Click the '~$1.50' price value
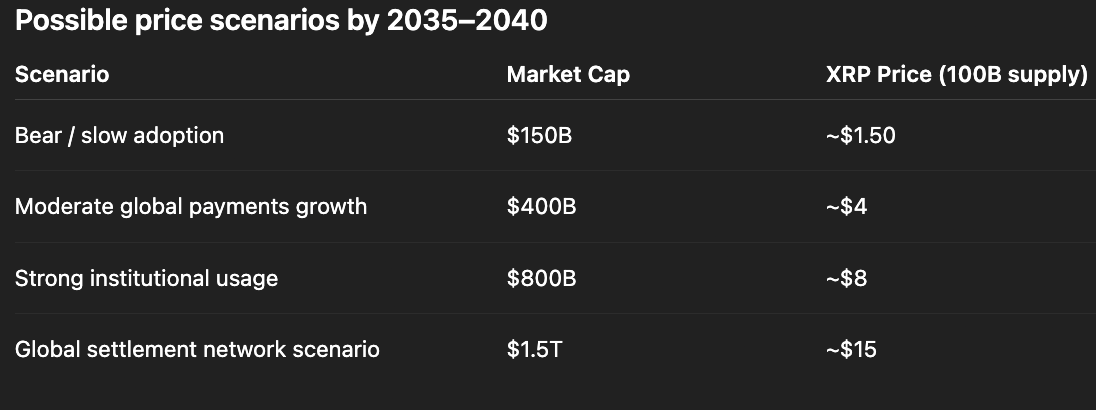The height and width of the screenshot is (410, 1096). click(x=860, y=135)
